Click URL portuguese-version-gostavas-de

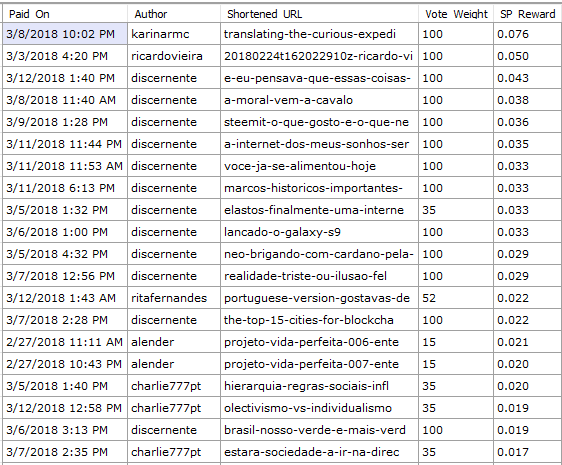pos(319,298)
